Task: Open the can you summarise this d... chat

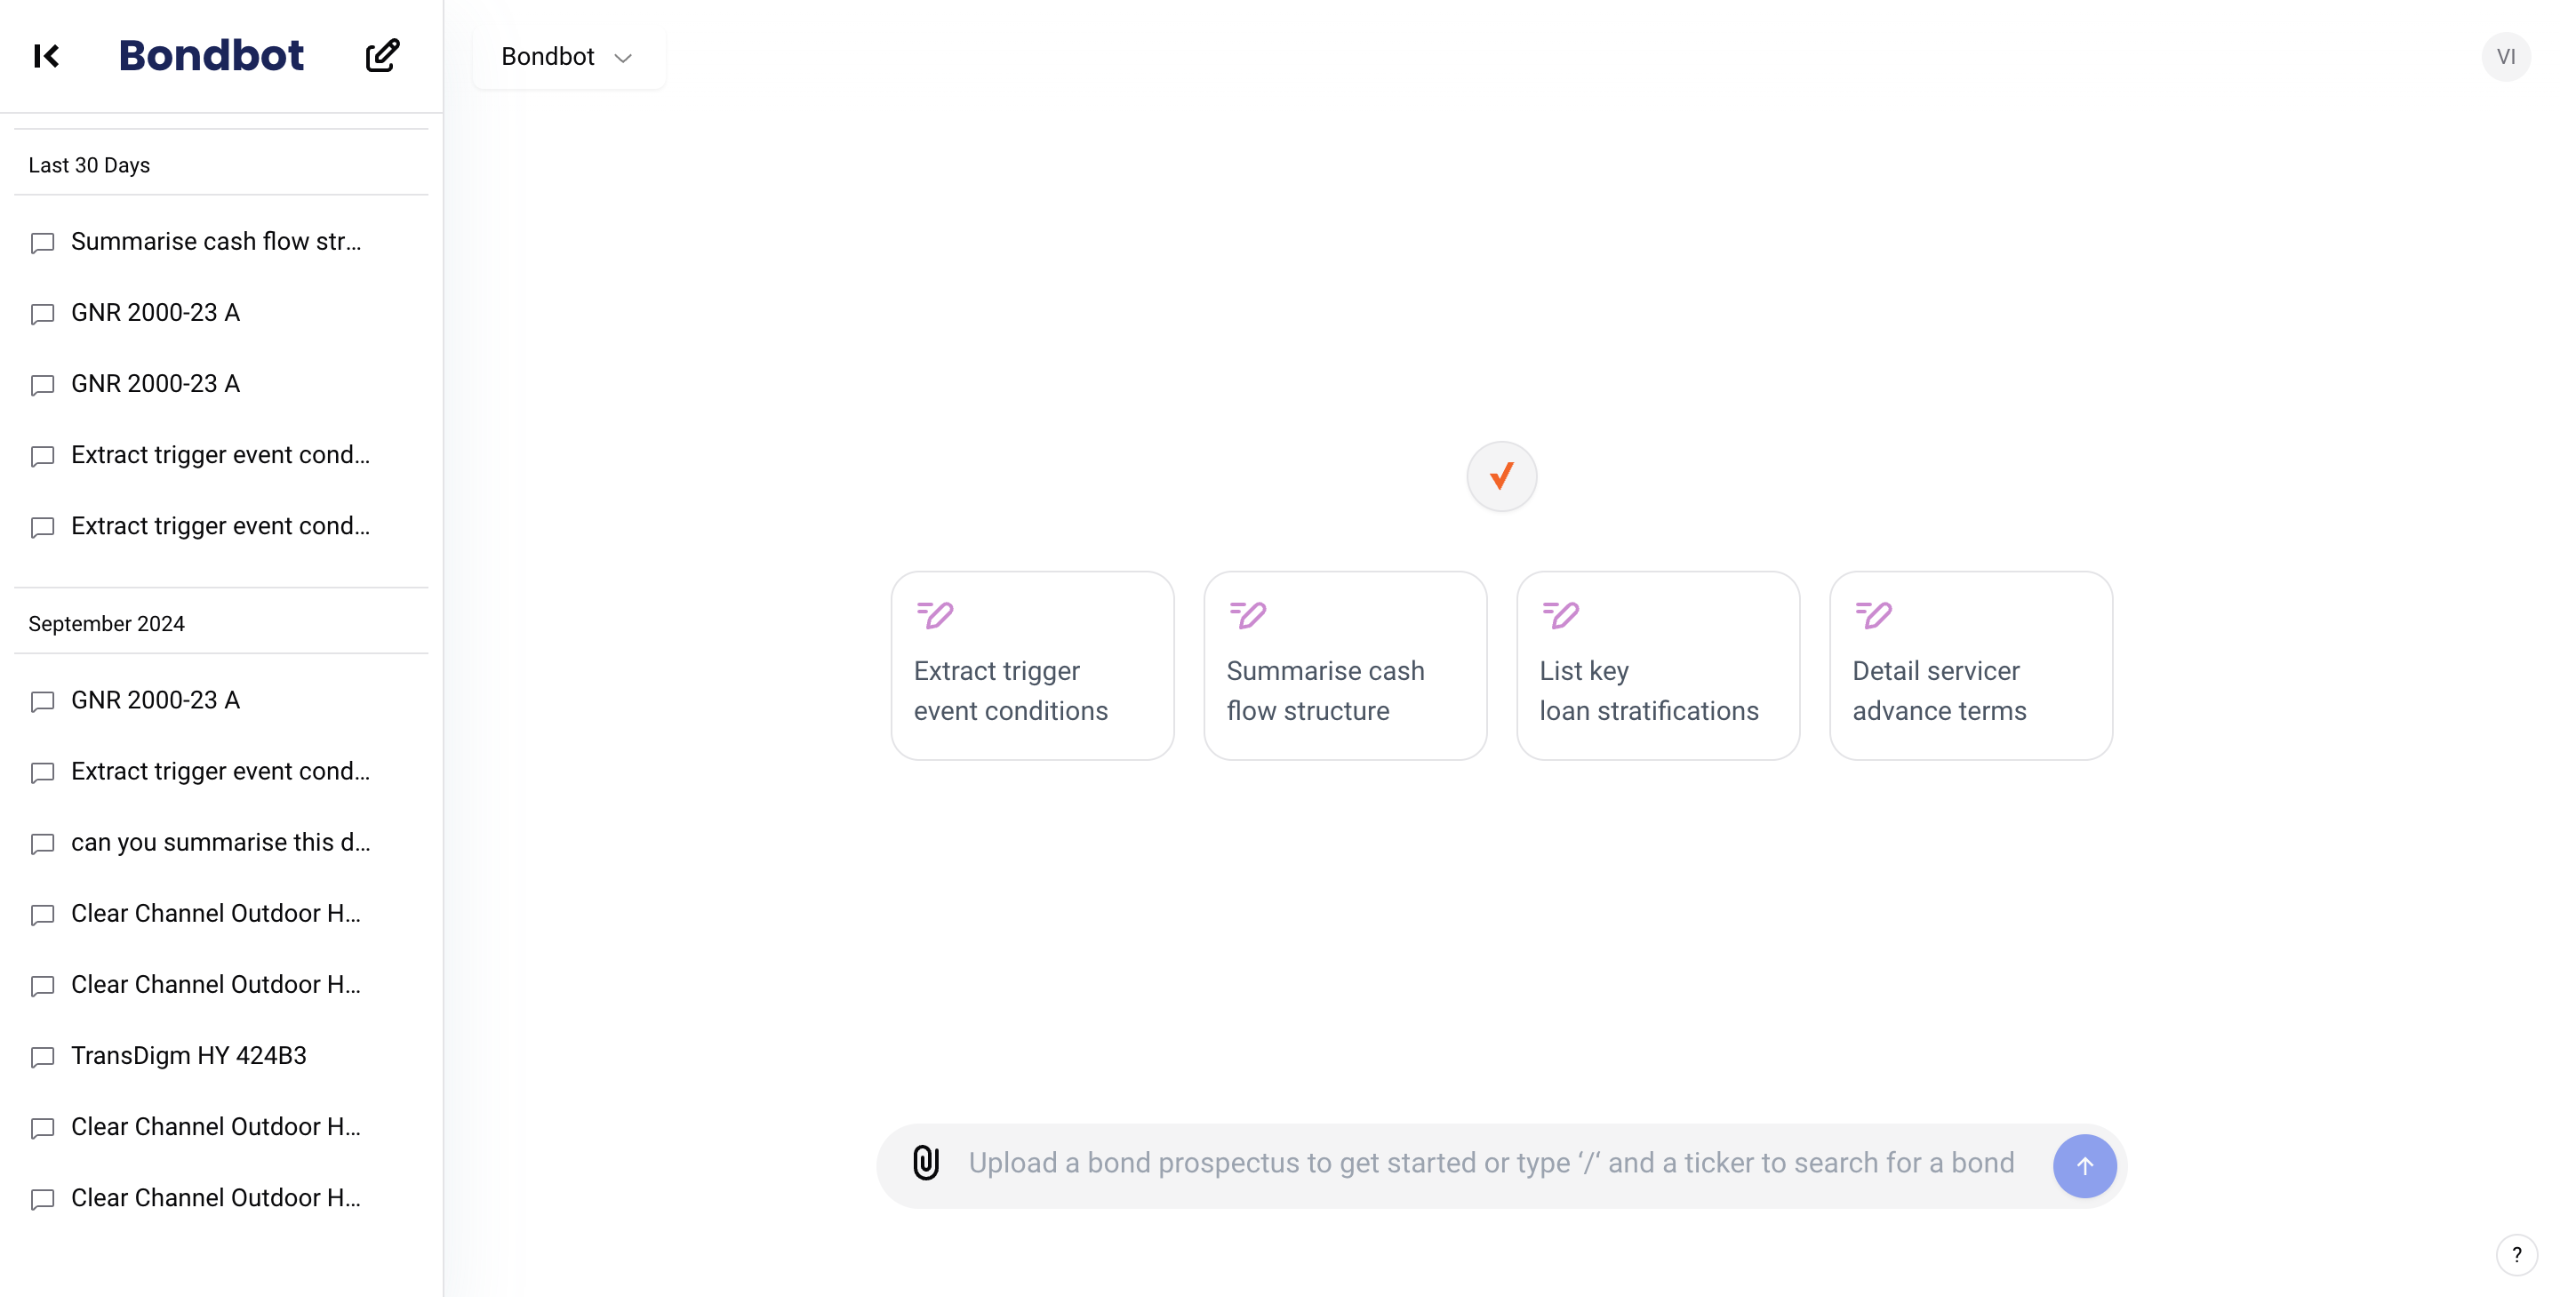Action: tap(220, 843)
